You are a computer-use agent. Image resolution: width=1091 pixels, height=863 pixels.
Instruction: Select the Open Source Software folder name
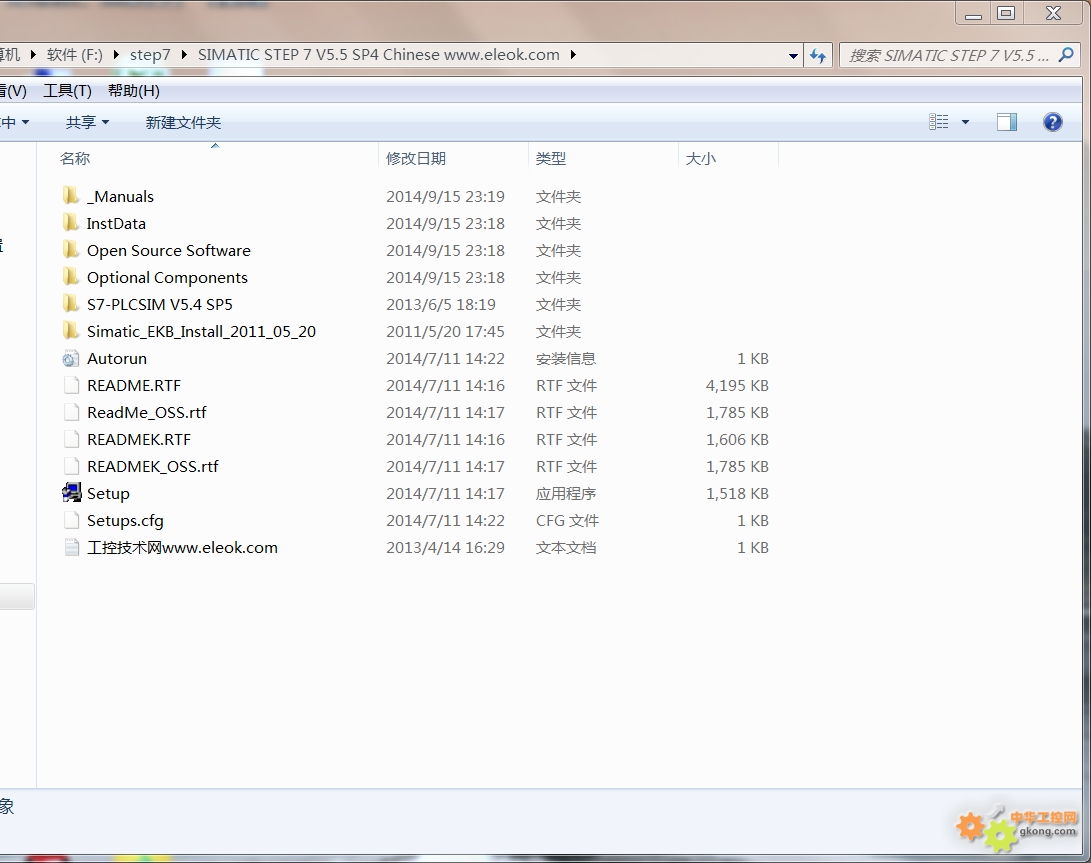pos(168,251)
